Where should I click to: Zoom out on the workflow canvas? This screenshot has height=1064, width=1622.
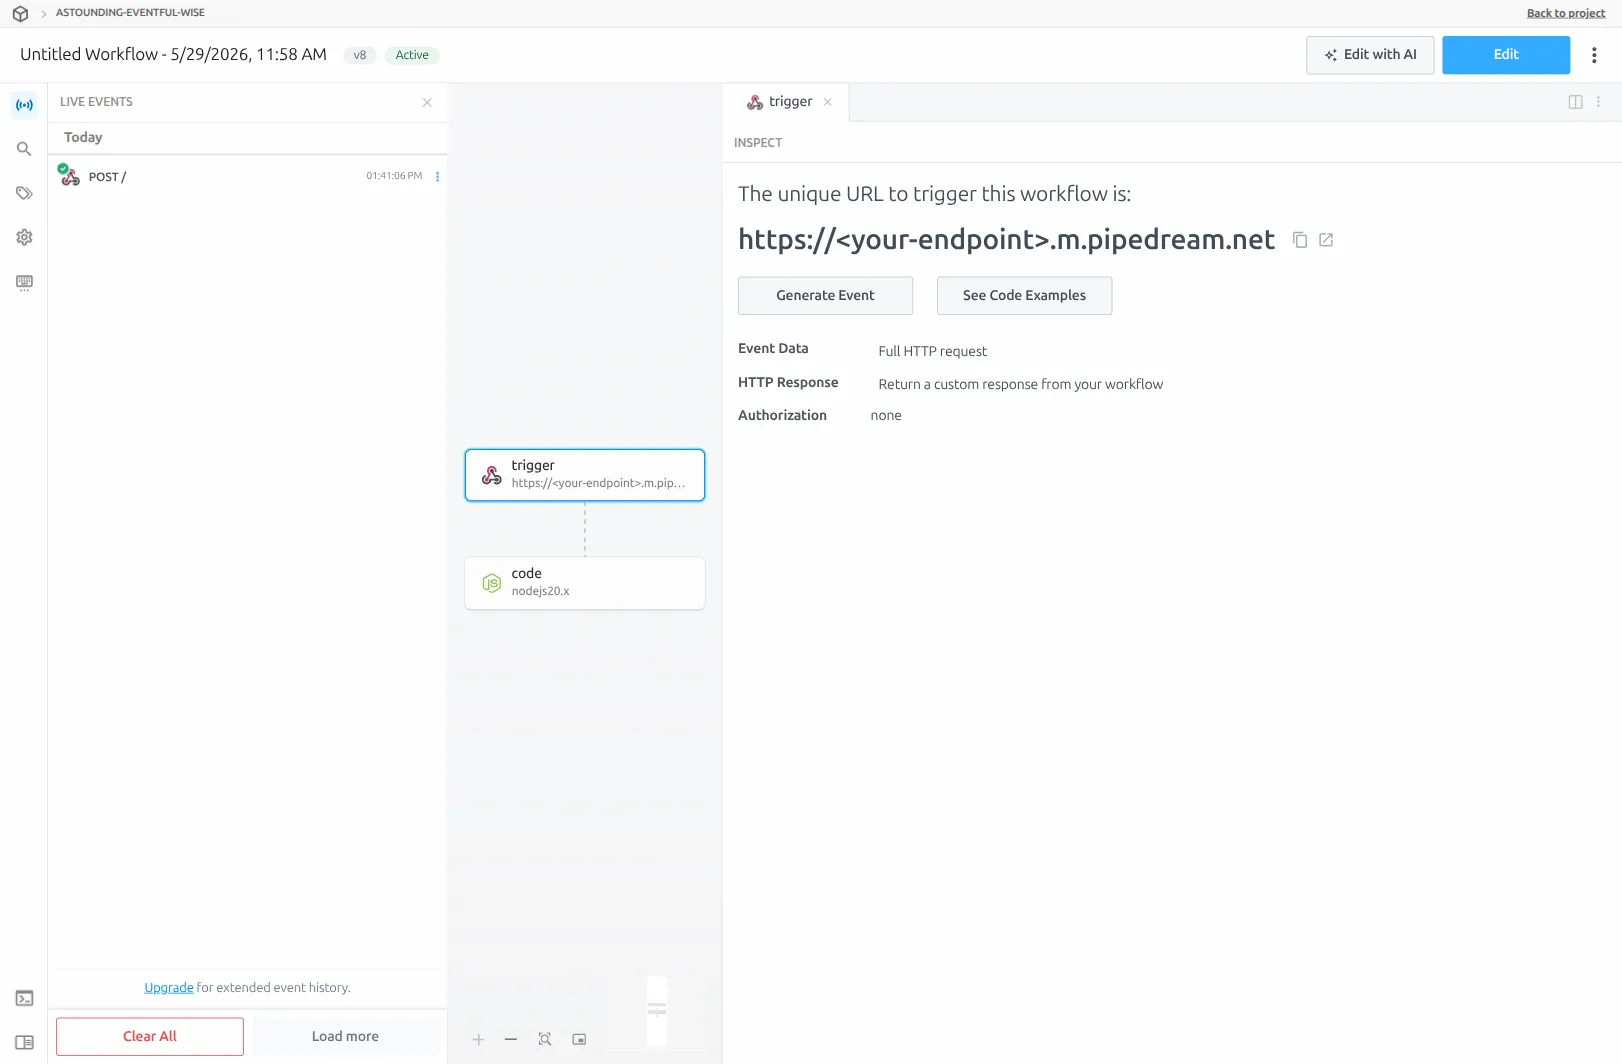(511, 1040)
